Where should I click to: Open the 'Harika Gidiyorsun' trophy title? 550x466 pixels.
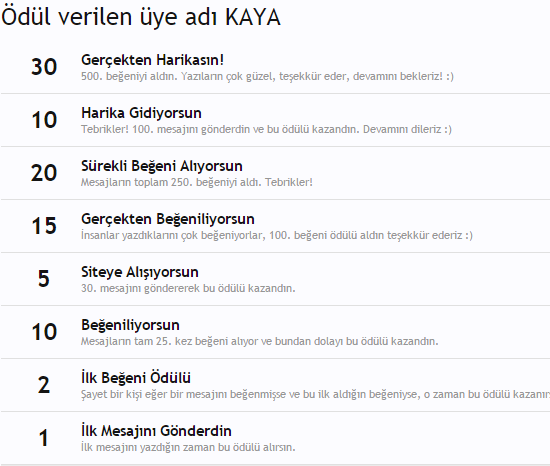click(141, 113)
